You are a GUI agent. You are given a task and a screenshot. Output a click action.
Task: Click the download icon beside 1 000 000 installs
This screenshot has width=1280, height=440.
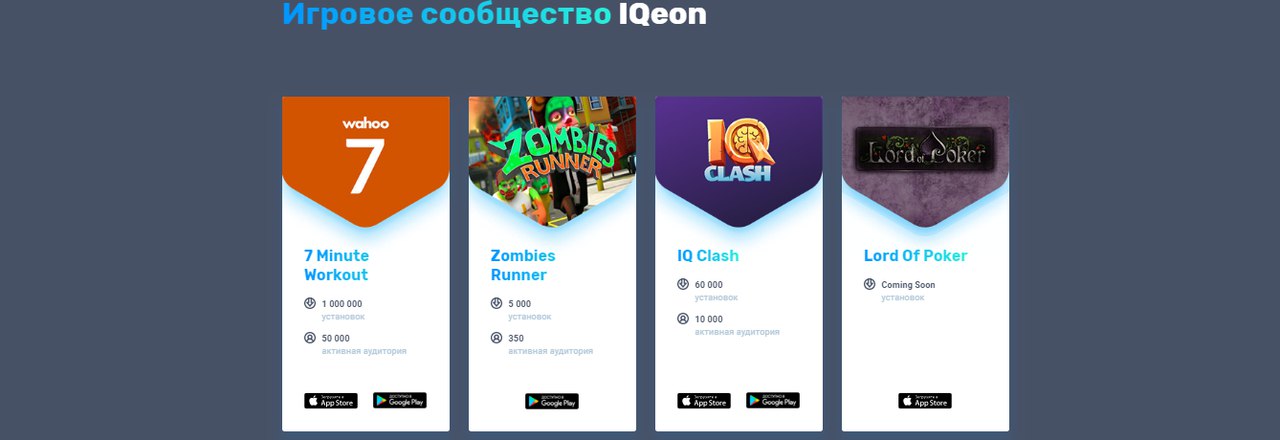tap(310, 303)
